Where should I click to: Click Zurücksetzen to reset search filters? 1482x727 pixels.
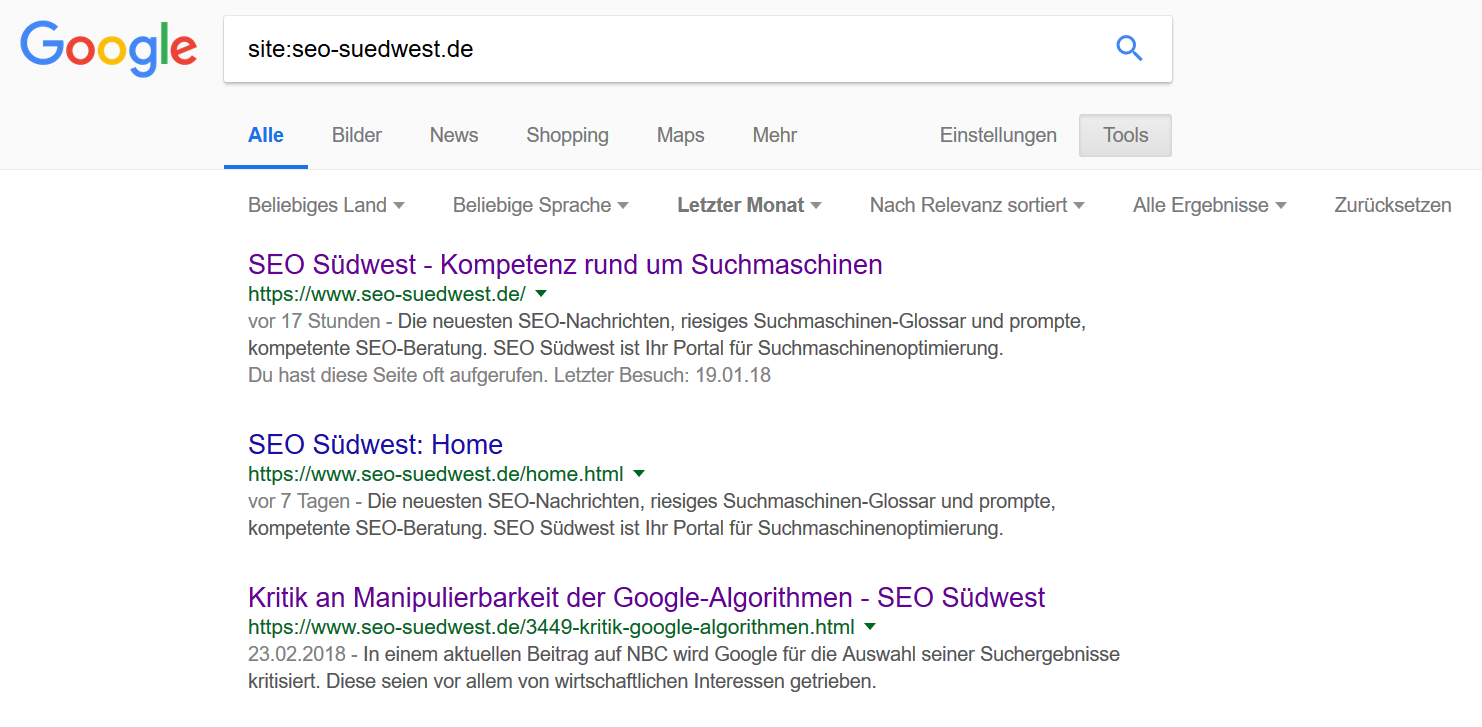[1393, 205]
